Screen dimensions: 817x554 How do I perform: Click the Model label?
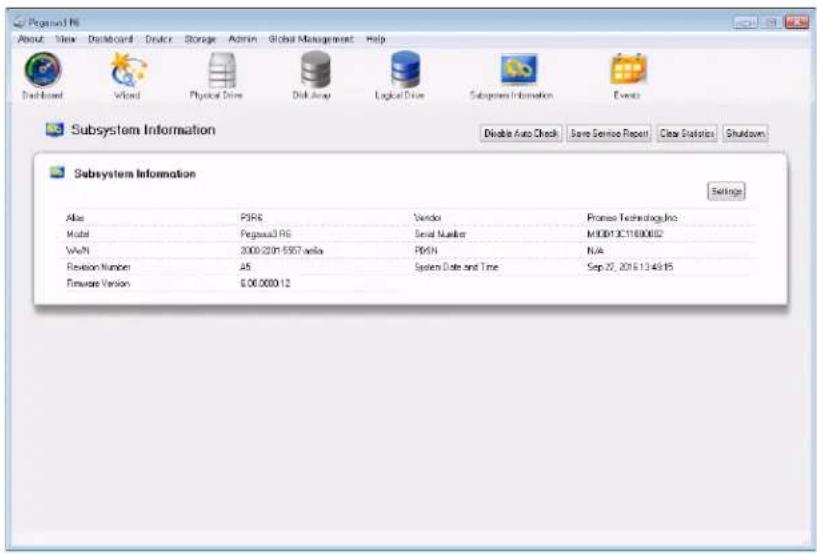78,234
